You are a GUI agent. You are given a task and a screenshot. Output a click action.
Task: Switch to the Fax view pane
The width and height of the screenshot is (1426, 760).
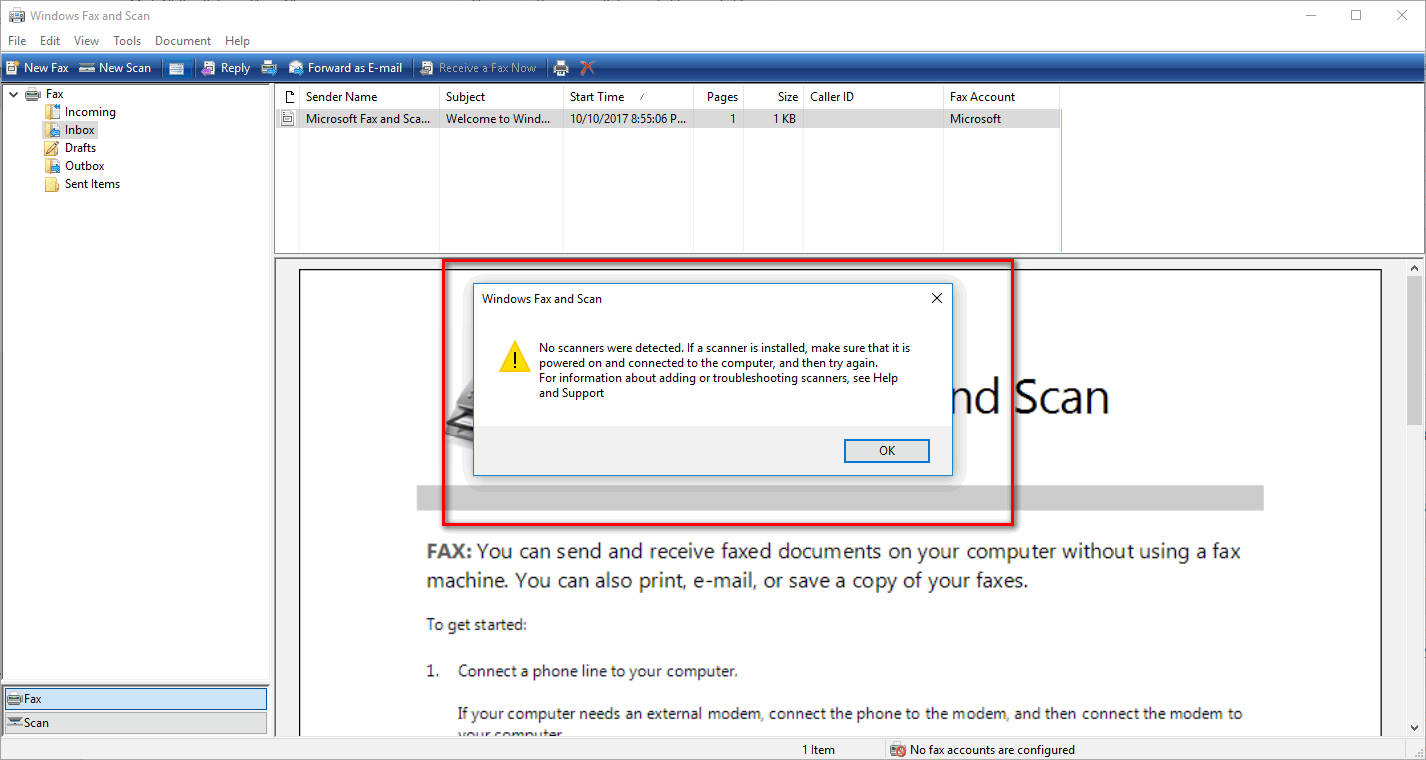(136, 699)
